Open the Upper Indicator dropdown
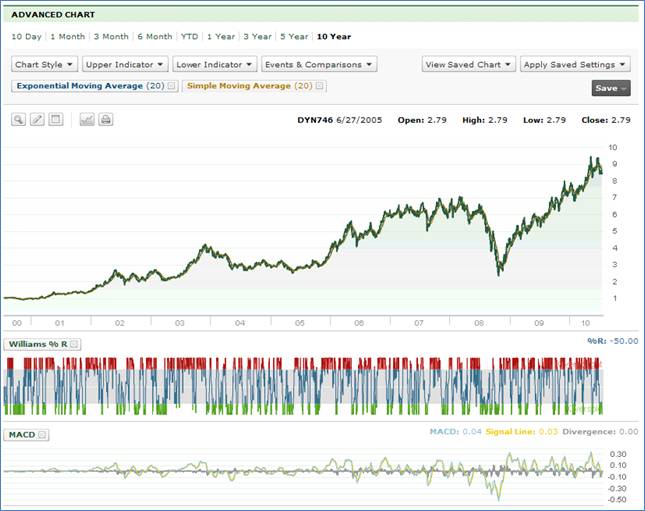The width and height of the screenshot is (645, 511). (x=125, y=65)
